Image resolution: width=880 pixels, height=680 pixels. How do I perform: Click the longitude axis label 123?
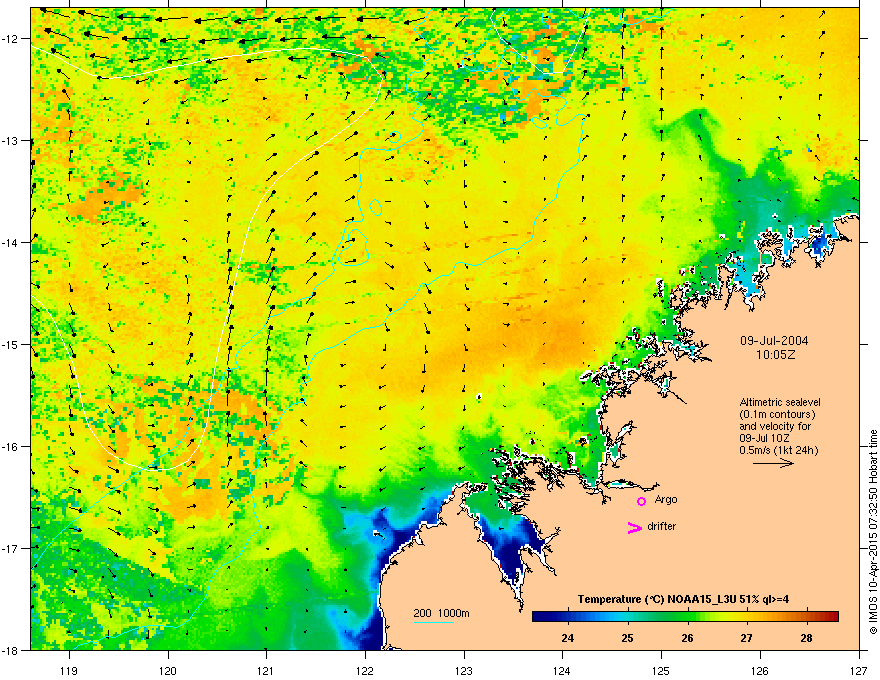(x=464, y=670)
